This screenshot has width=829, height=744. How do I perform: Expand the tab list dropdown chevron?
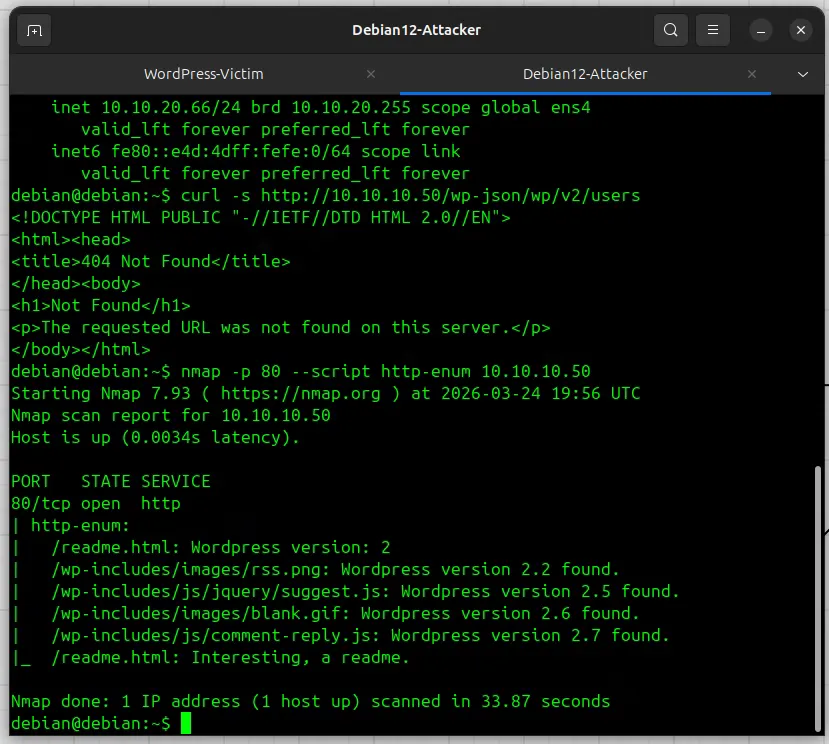click(802, 75)
